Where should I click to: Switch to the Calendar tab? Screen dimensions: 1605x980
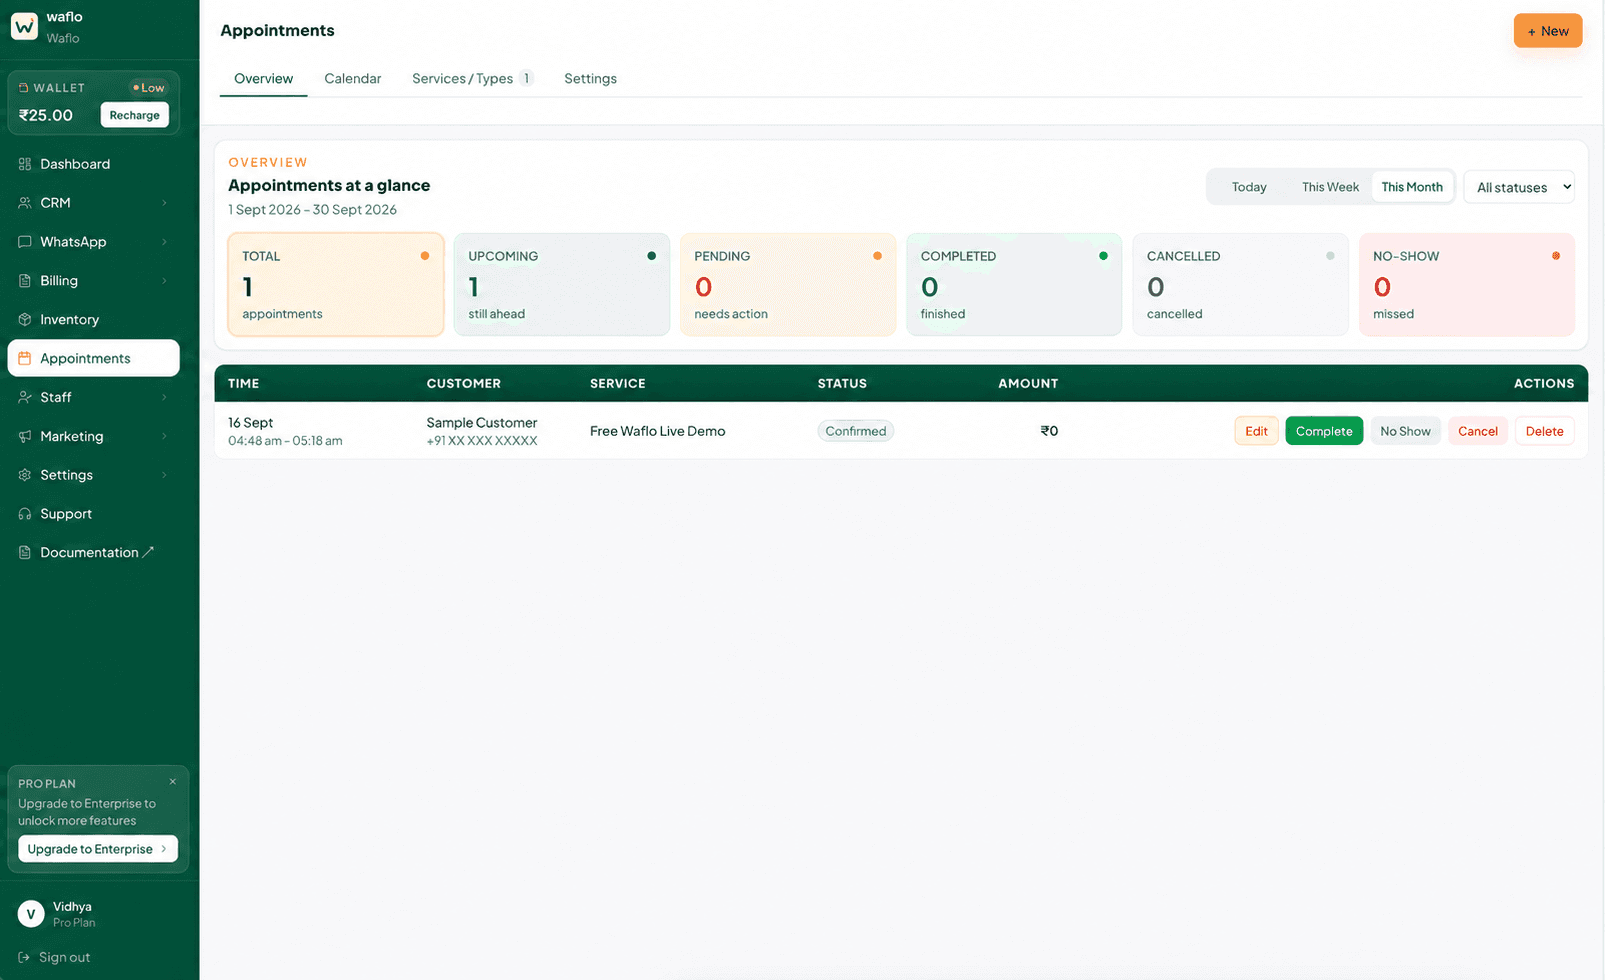point(353,79)
